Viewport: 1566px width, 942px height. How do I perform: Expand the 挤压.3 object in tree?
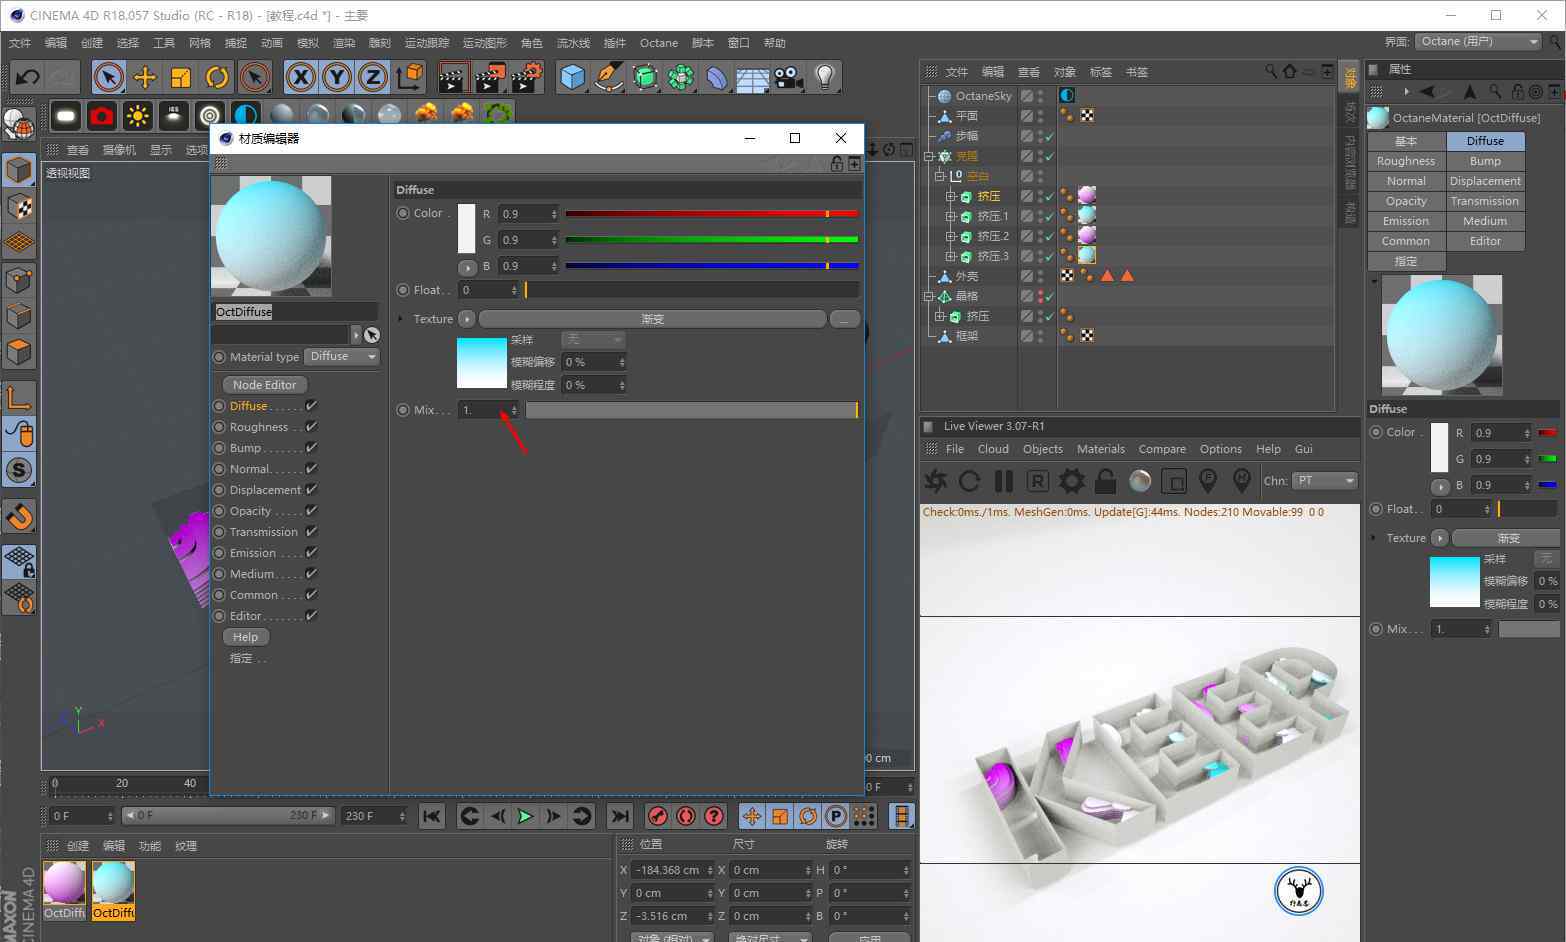(950, 256)
